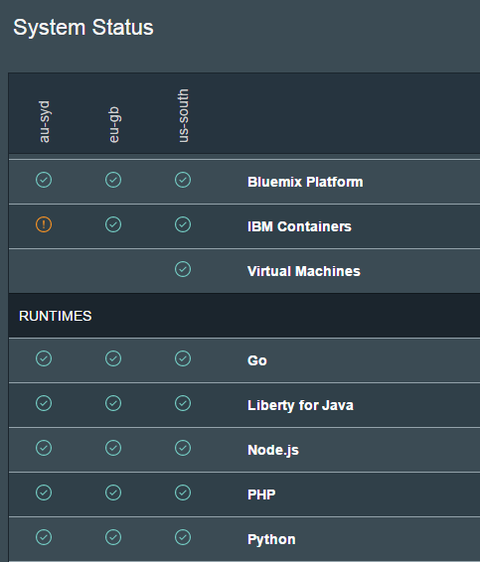
Task: Click the eu-gb checkmark for Node.js
Action: 113,448
